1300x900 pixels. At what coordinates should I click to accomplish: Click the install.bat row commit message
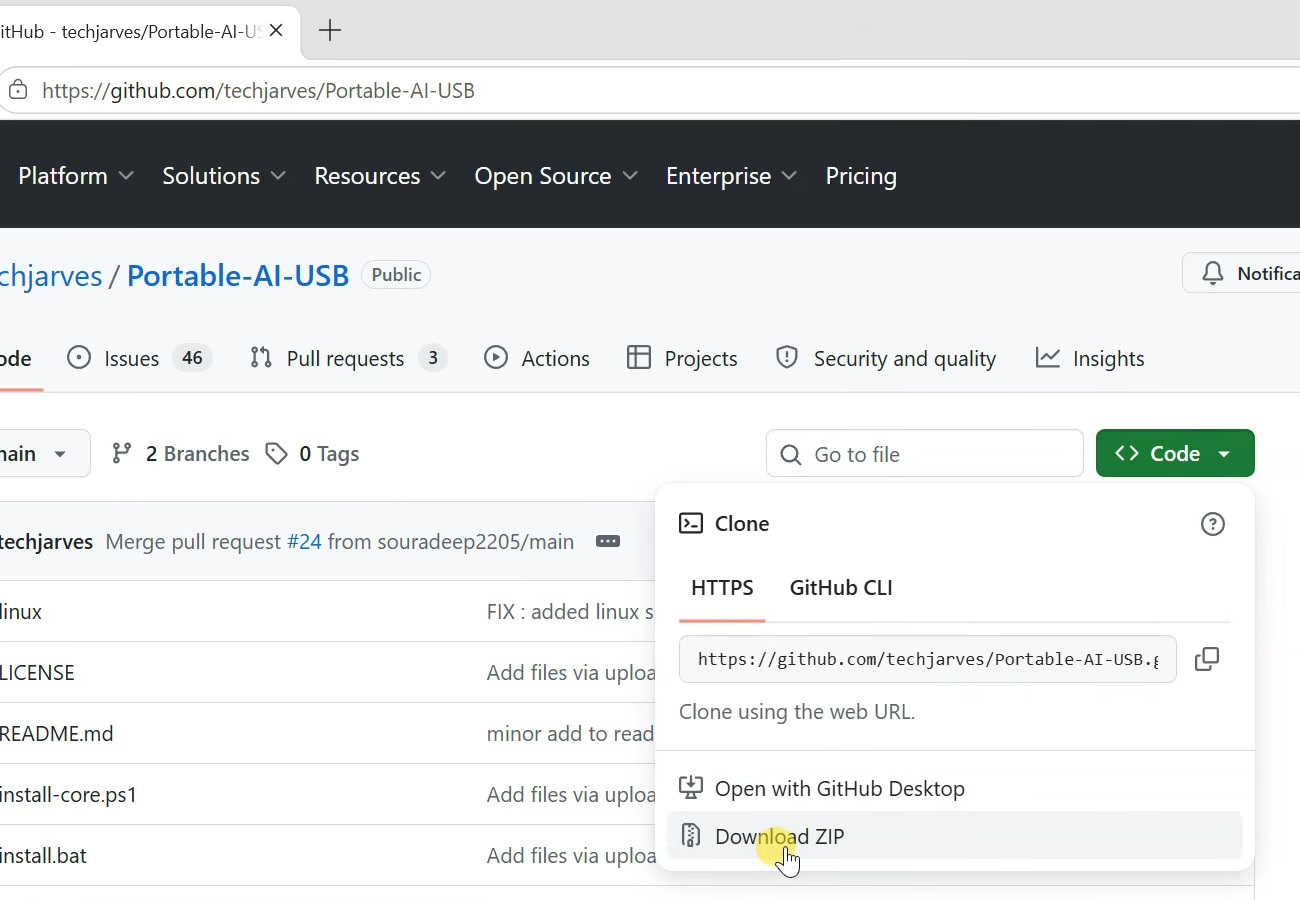click(x=571, y=856)
